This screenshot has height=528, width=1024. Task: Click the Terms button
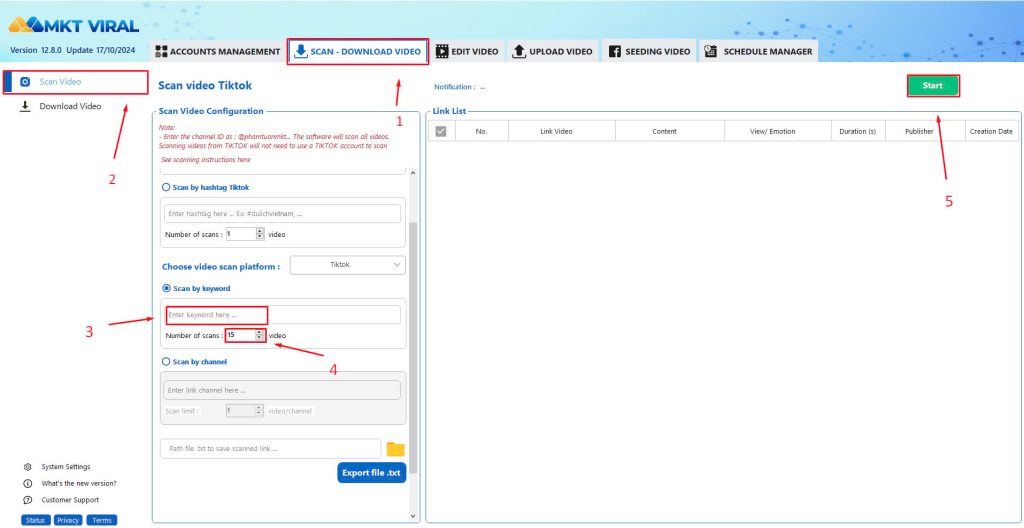[x=101, y=520]
